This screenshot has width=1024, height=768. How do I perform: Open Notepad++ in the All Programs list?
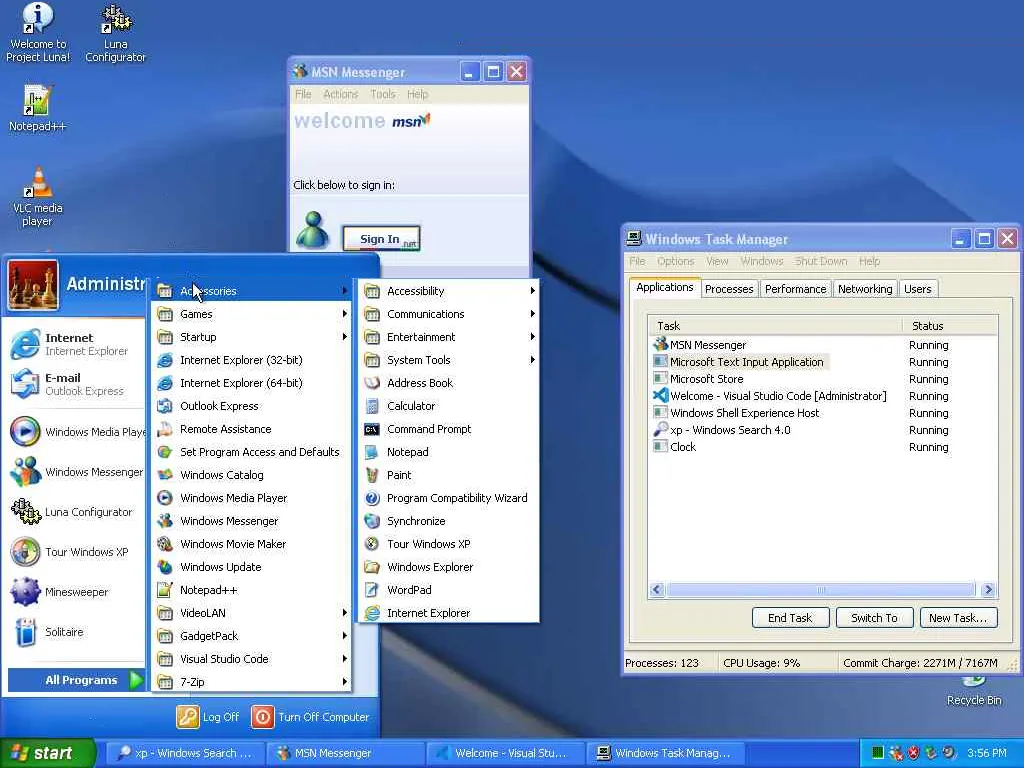(251, 590)
